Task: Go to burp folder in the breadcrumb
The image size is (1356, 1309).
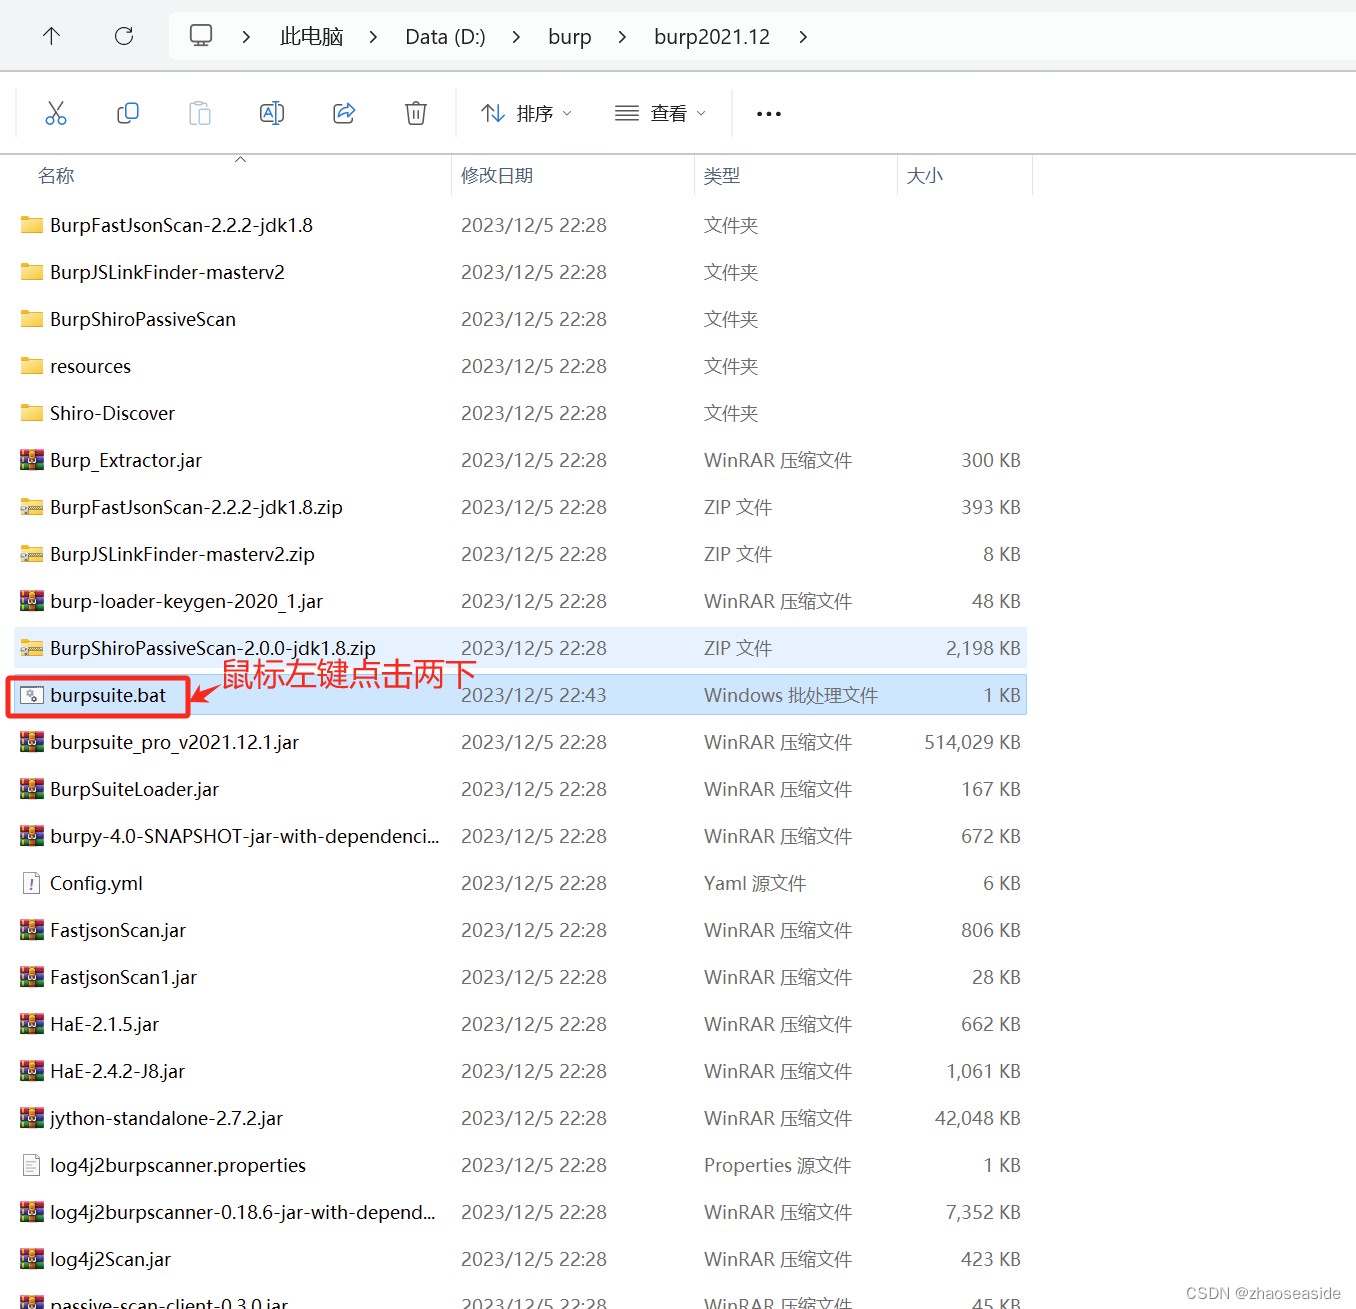Action: [570, 37]
